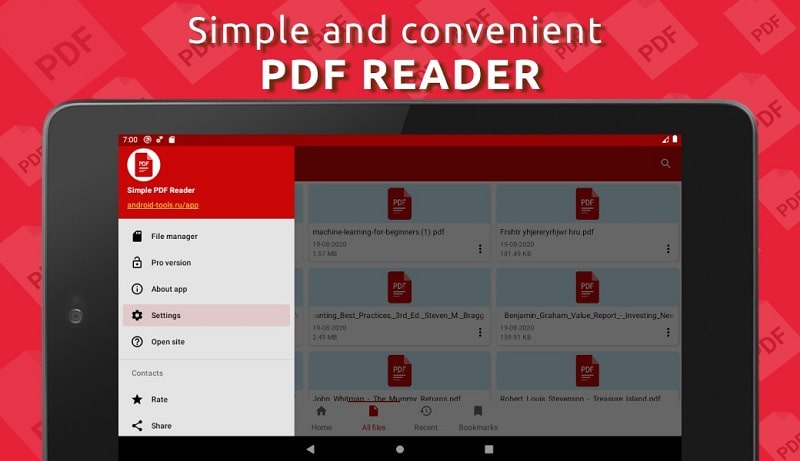
Task: Tap the Share icon in drawer
Action: point(137,425)
